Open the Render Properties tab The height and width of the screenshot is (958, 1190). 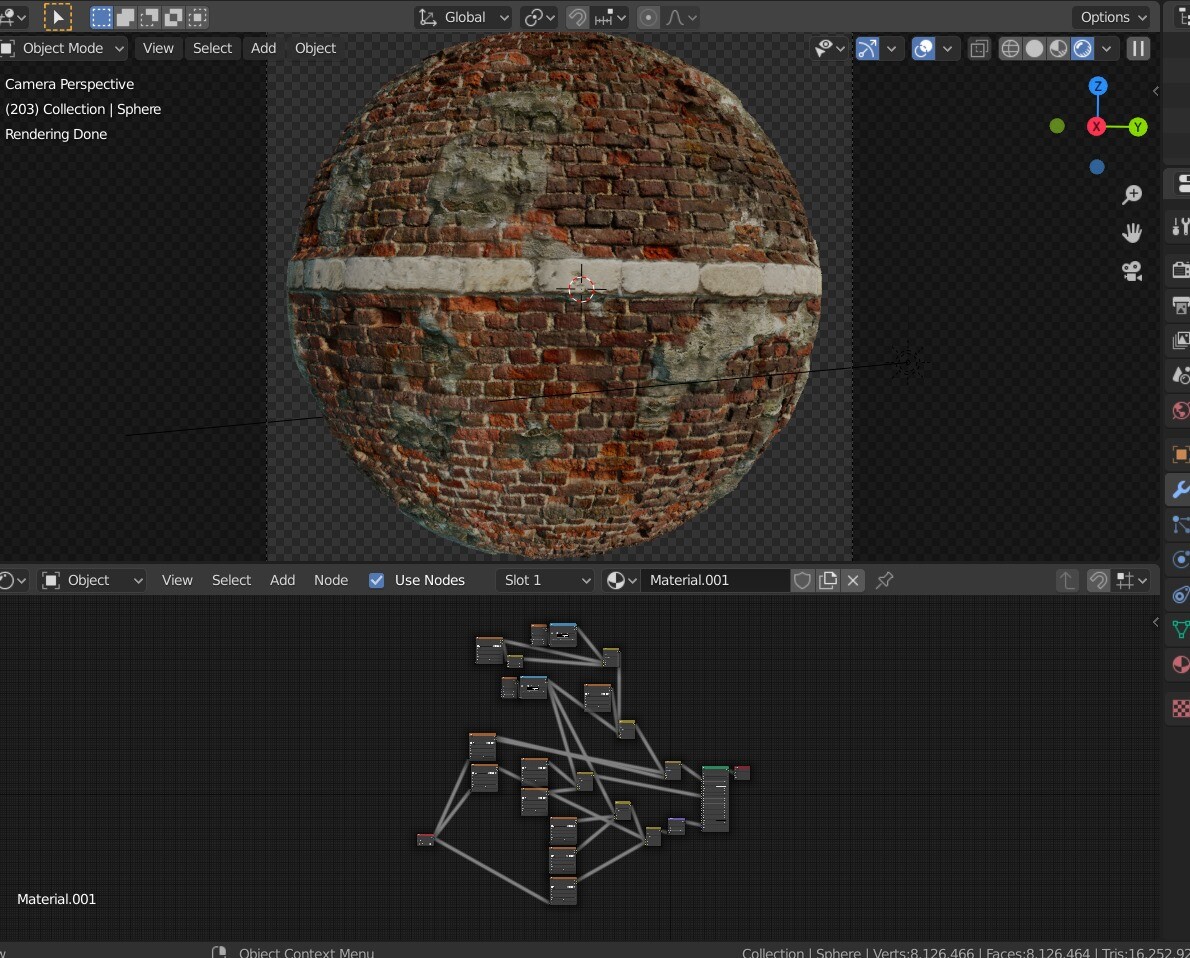[x=1179, y=270]
